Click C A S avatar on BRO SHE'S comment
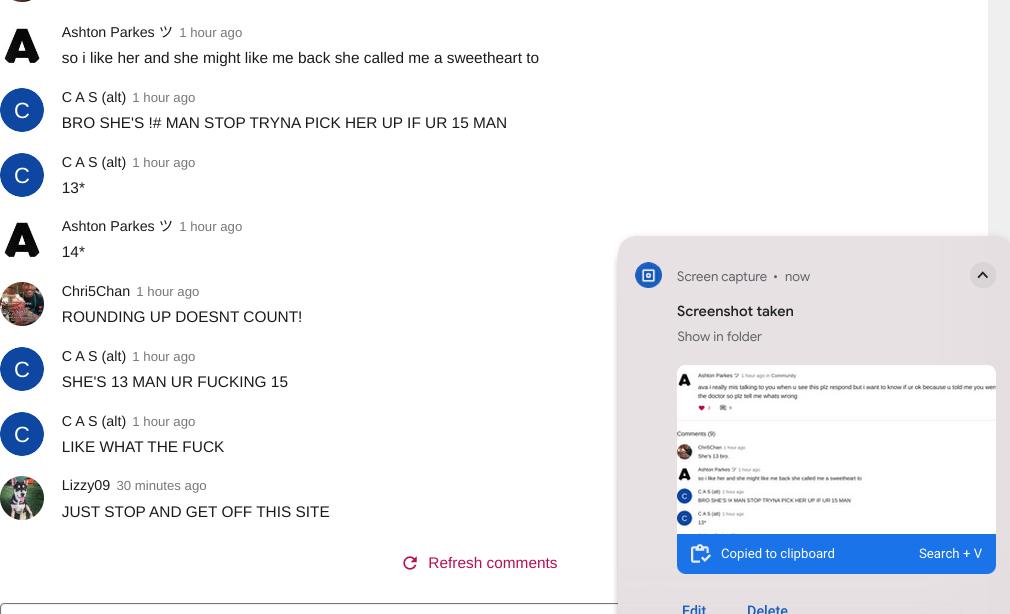 tap(22, 110)
